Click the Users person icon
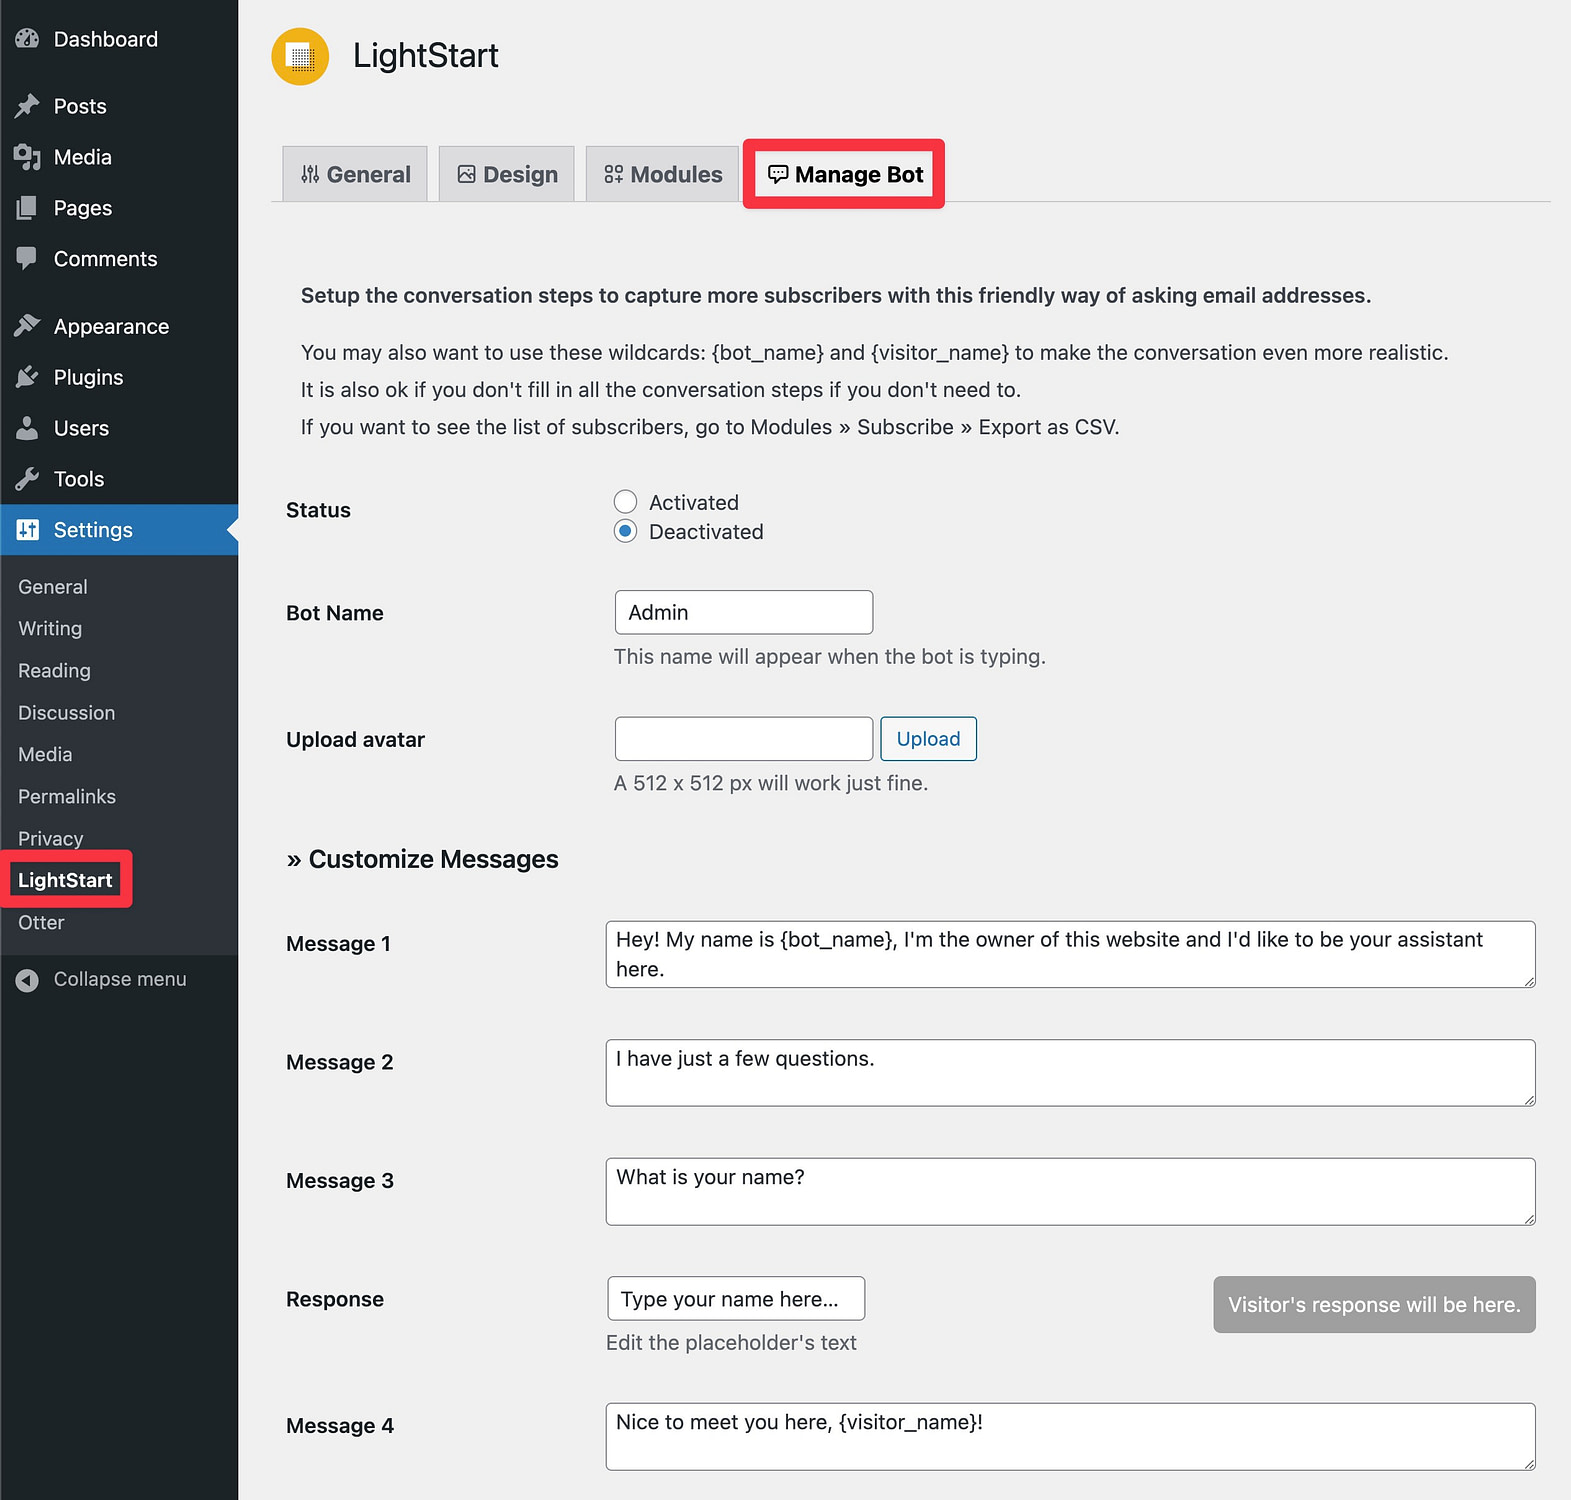The image size is (1571, 1500). [x=27, y=428]
